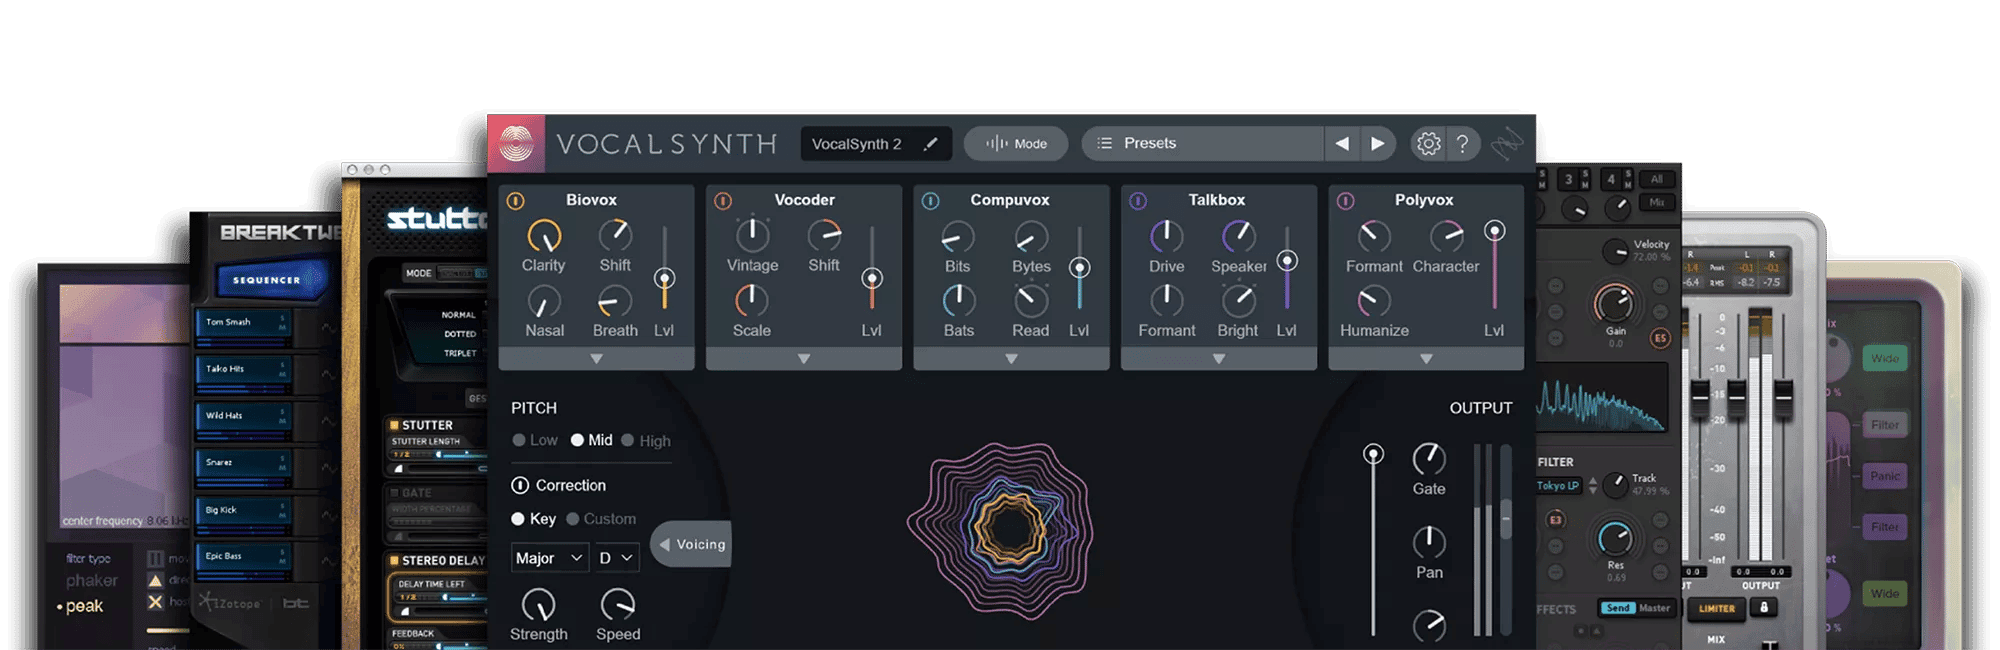Screen dimensions: 2000x650
Task: Adjust the Vocoder Vintage knob
Action: point(752,236)
